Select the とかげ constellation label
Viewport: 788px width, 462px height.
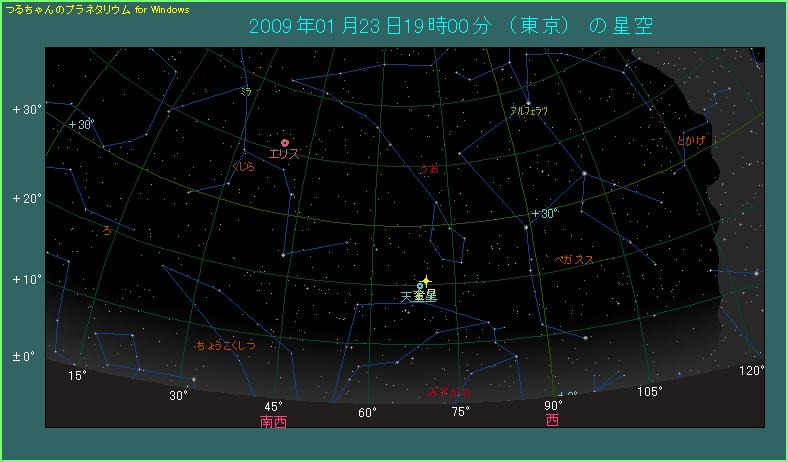(x=691, y=141)
